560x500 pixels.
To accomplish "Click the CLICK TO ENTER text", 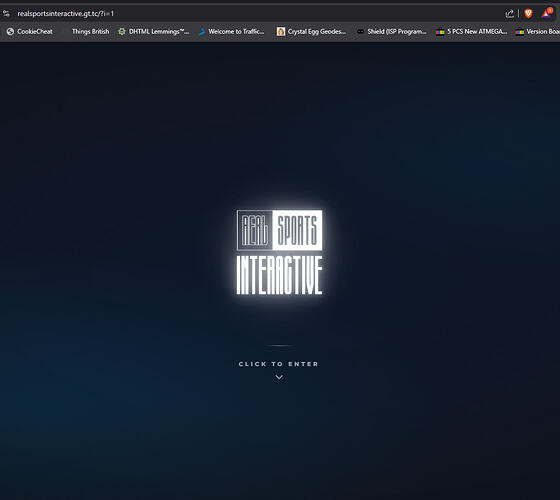I will pos(279,364).
